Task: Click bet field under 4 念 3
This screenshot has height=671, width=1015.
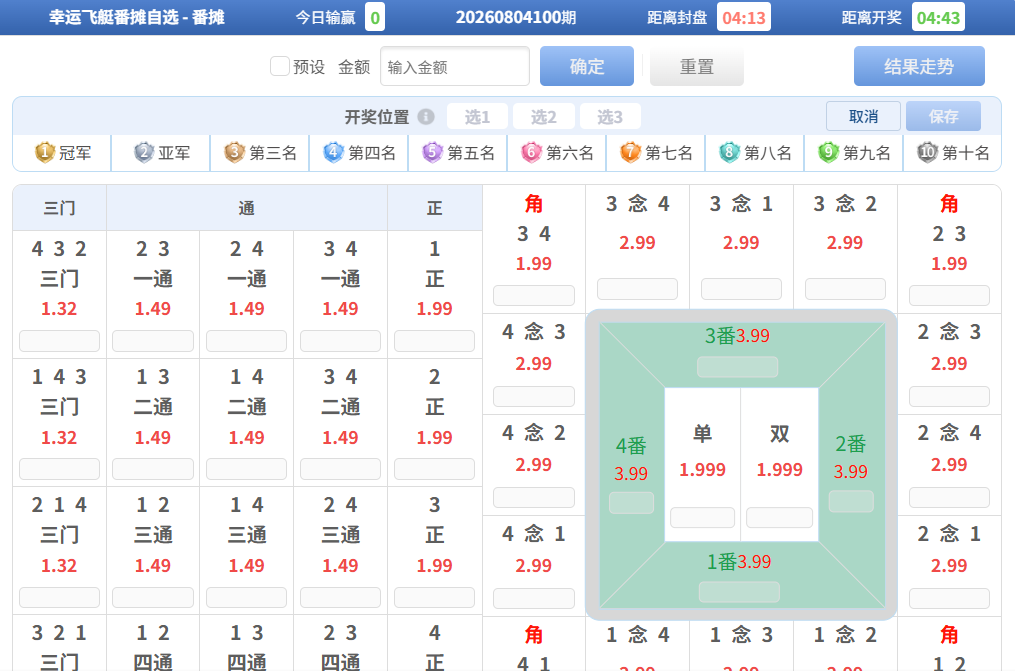Action: click(534, 397)
